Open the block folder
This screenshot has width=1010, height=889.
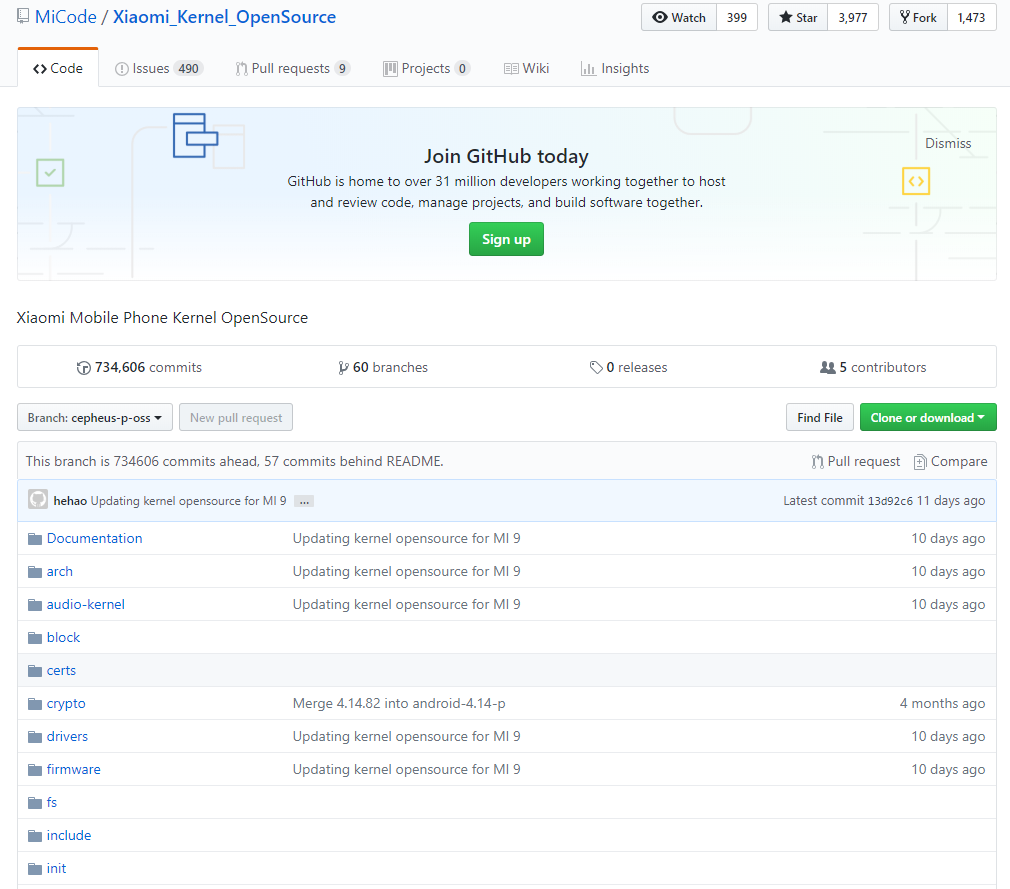(63, 637)
